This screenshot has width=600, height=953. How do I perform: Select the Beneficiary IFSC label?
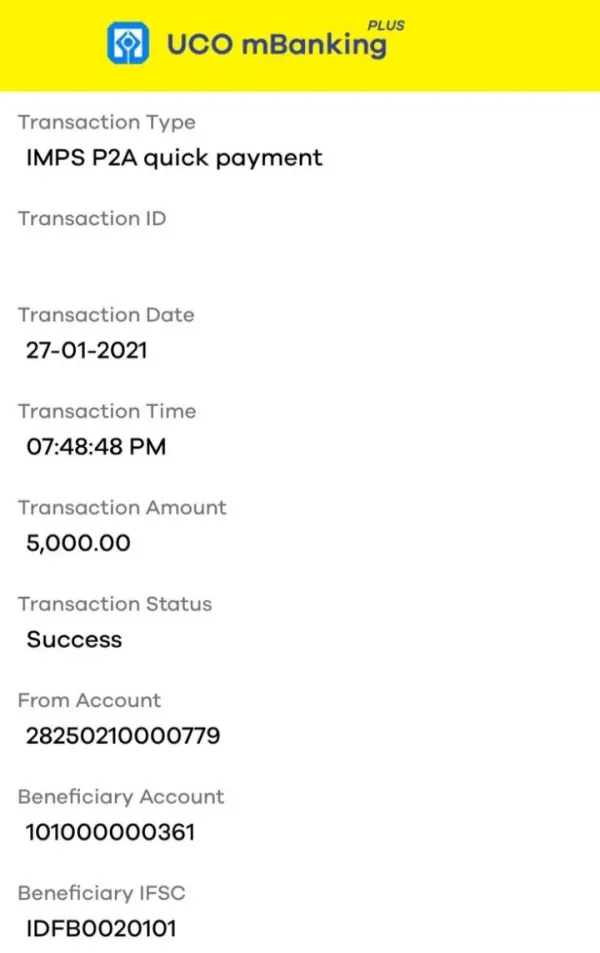click(102, 893)
